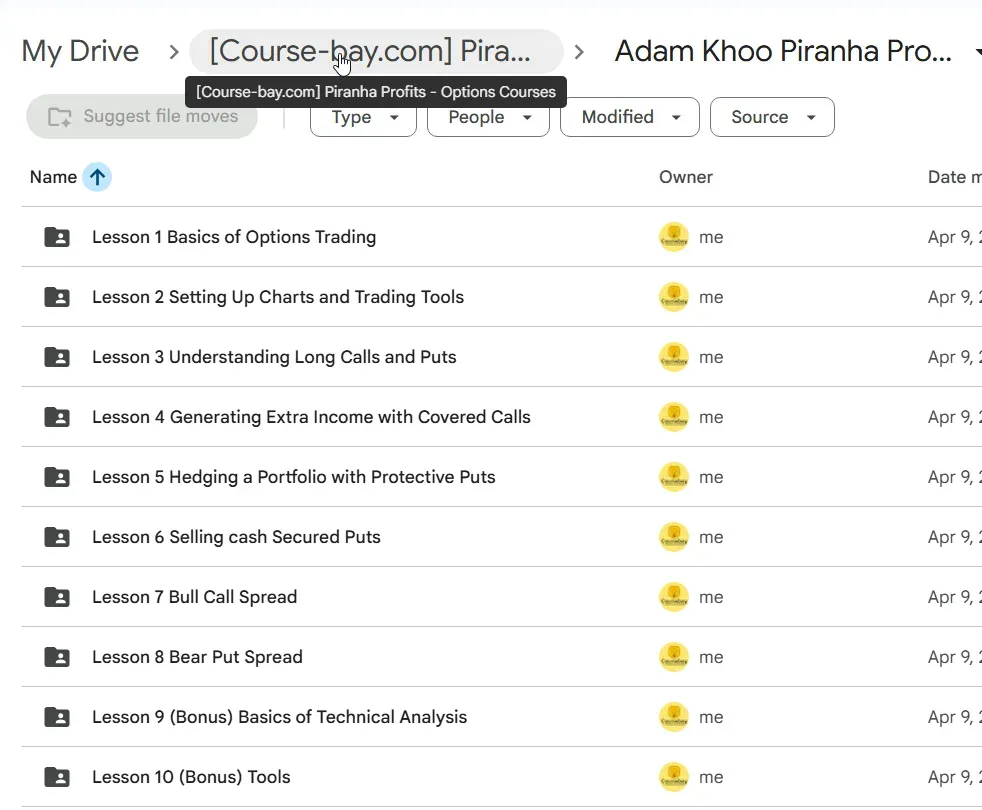
Task: Open the Lesson 1 Basics of Options Trading folder icon
Action: pos(57,237)
